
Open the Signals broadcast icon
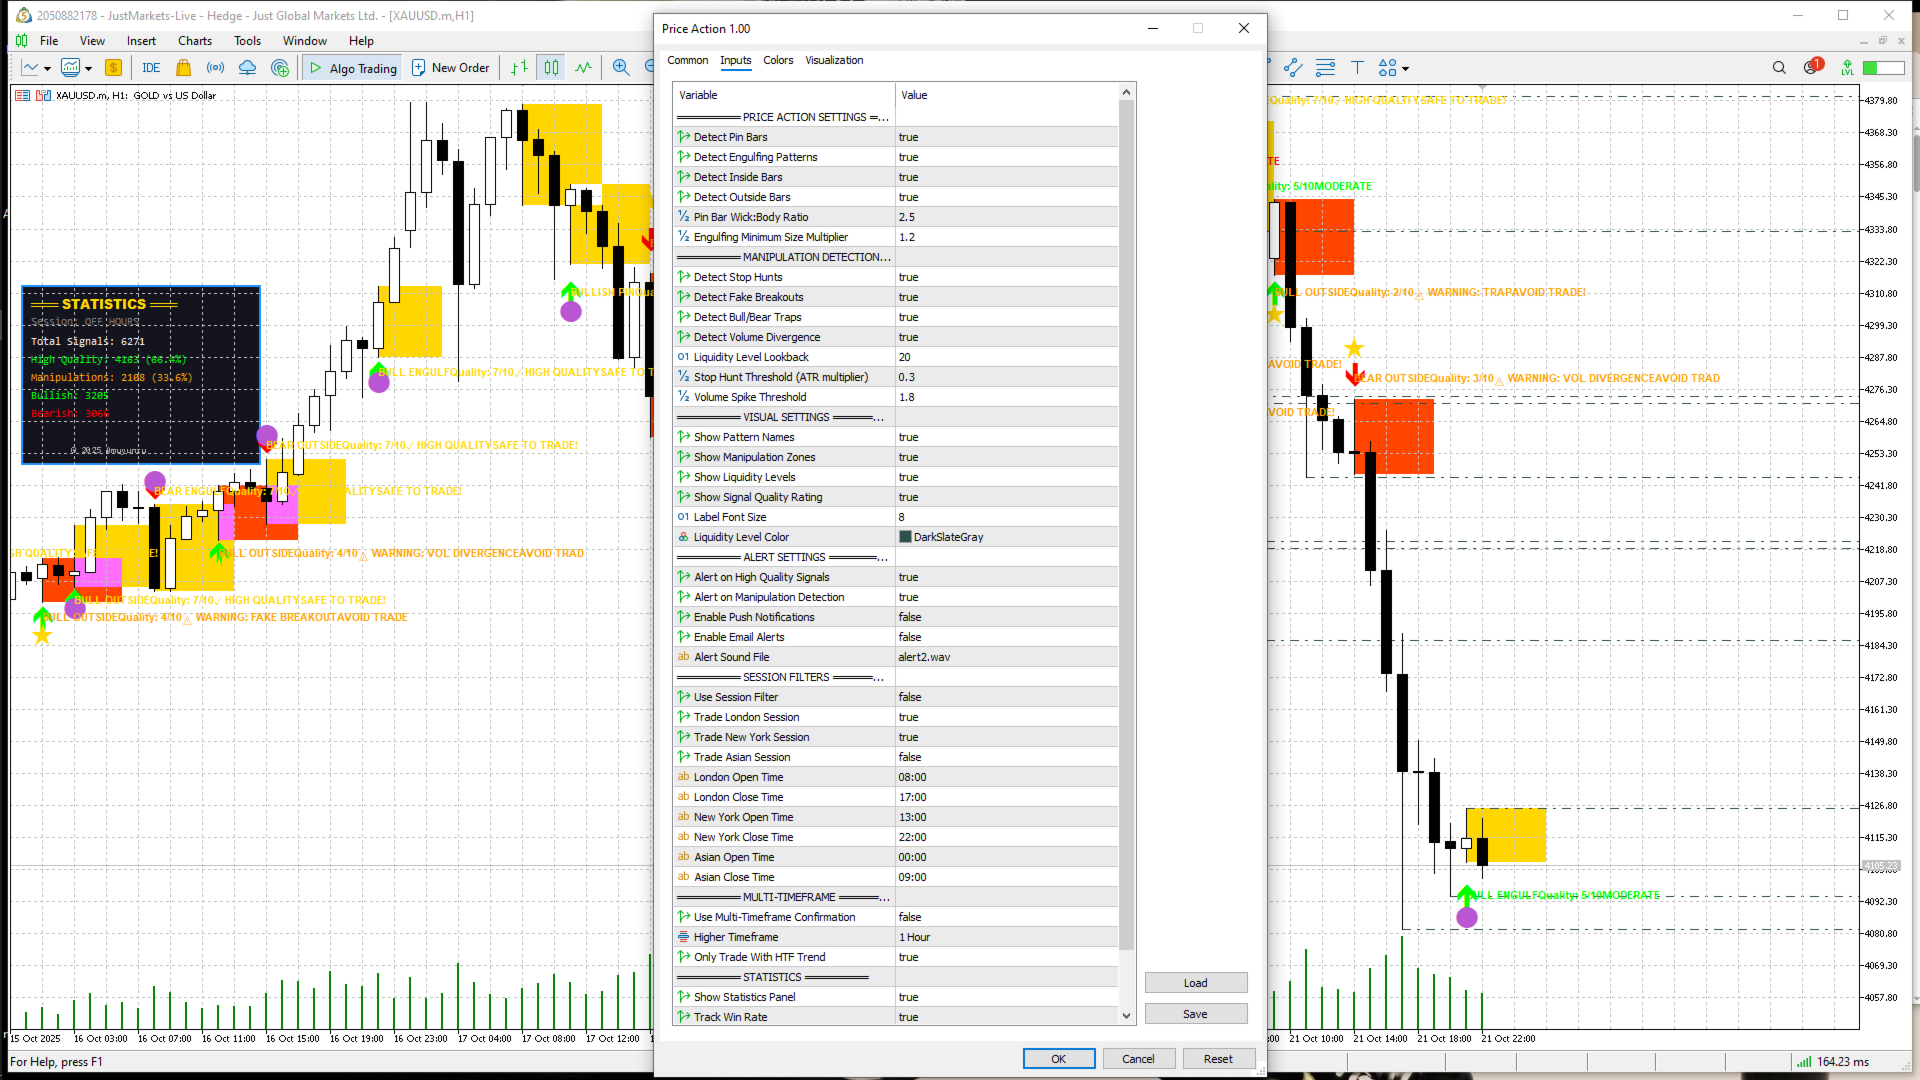tap(215, 68)
